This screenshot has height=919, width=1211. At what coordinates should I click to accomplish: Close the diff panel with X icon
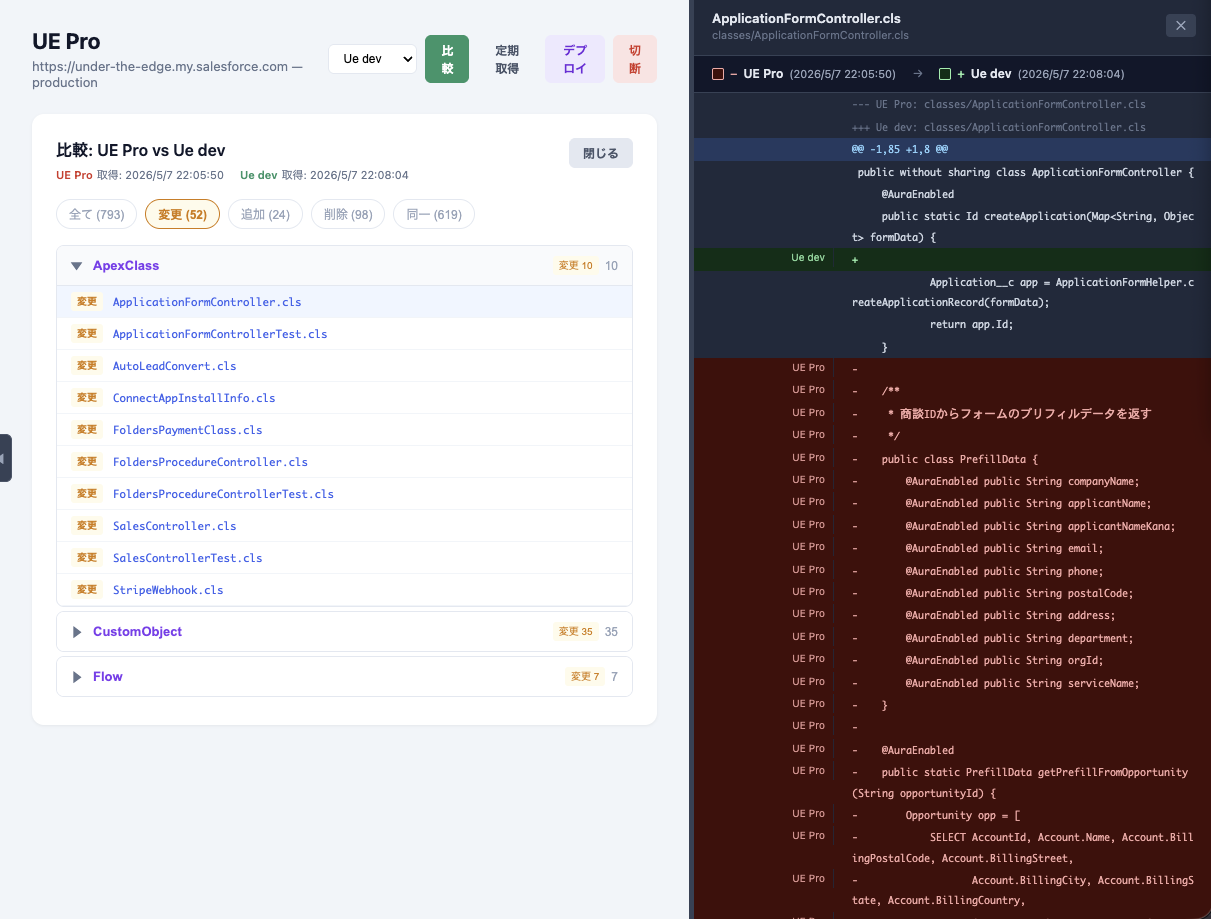coord(1181,25)
